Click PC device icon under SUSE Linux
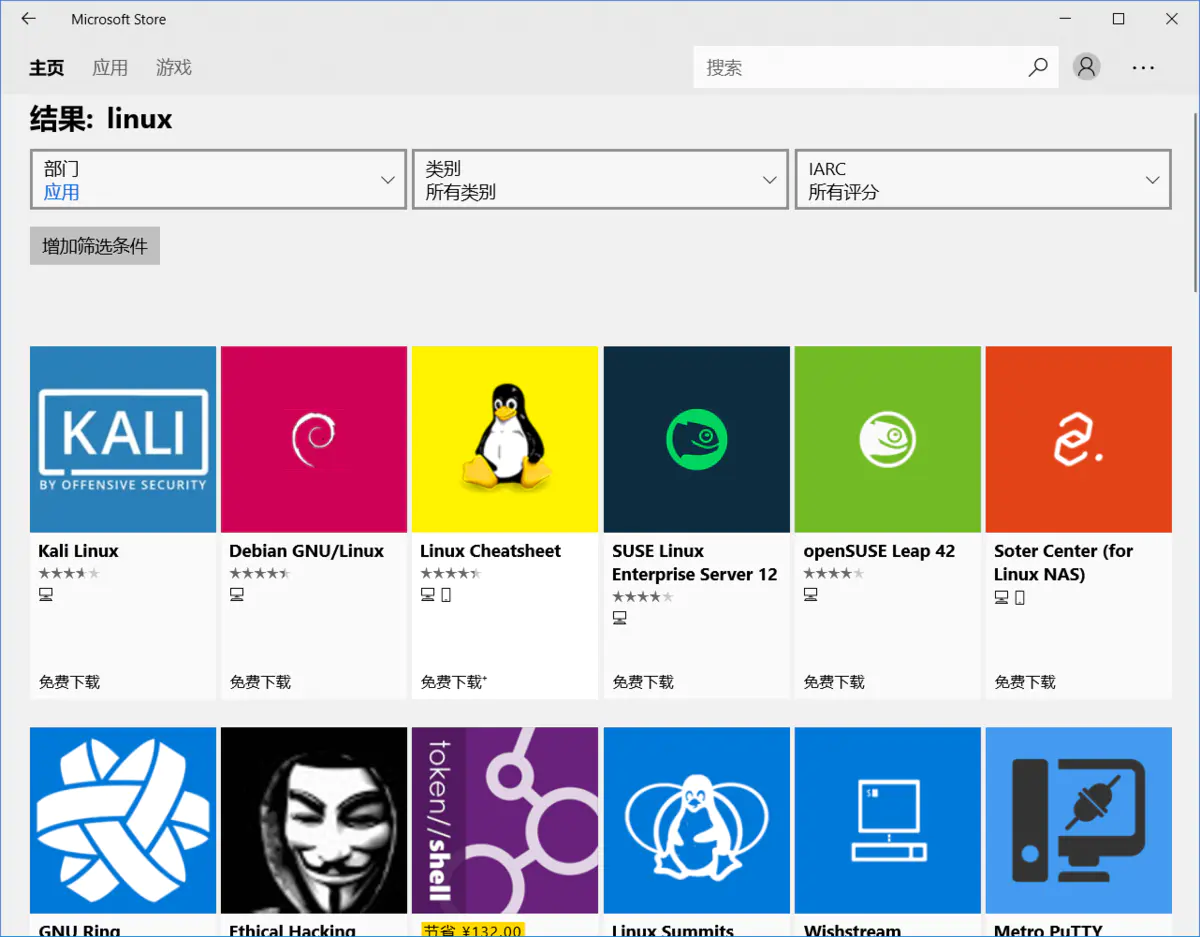Screen dimensions: 1200x937 [620, 618]
